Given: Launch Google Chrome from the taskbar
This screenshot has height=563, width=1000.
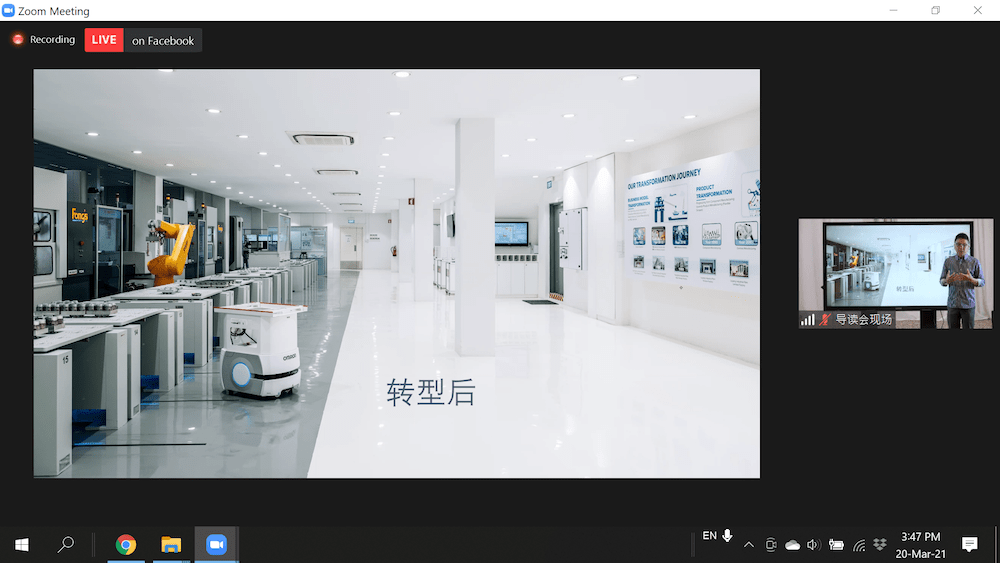Looking at the screenshot, I should pos(126,545).
